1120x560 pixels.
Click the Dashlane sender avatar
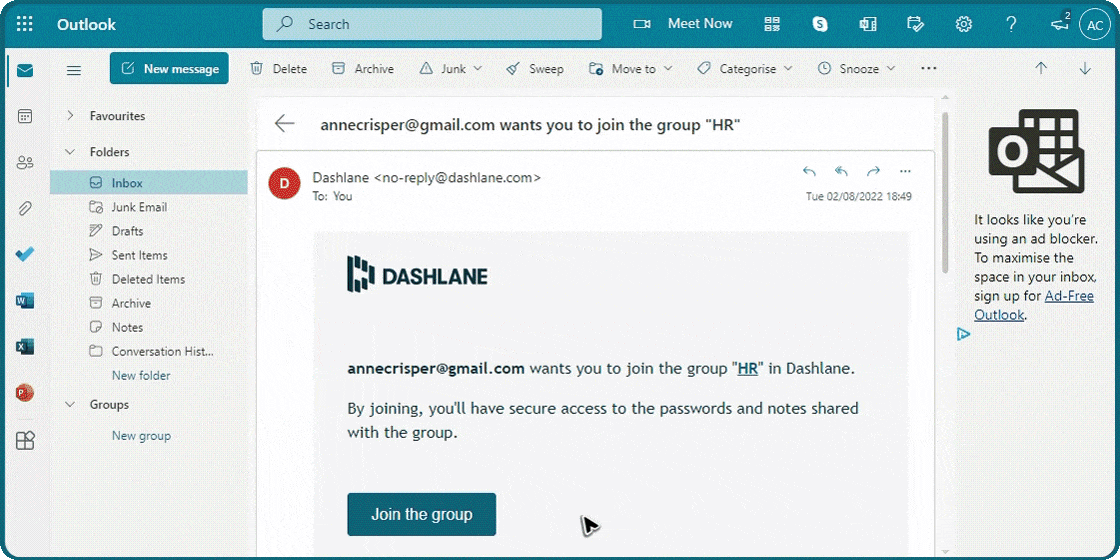[284, 184]
